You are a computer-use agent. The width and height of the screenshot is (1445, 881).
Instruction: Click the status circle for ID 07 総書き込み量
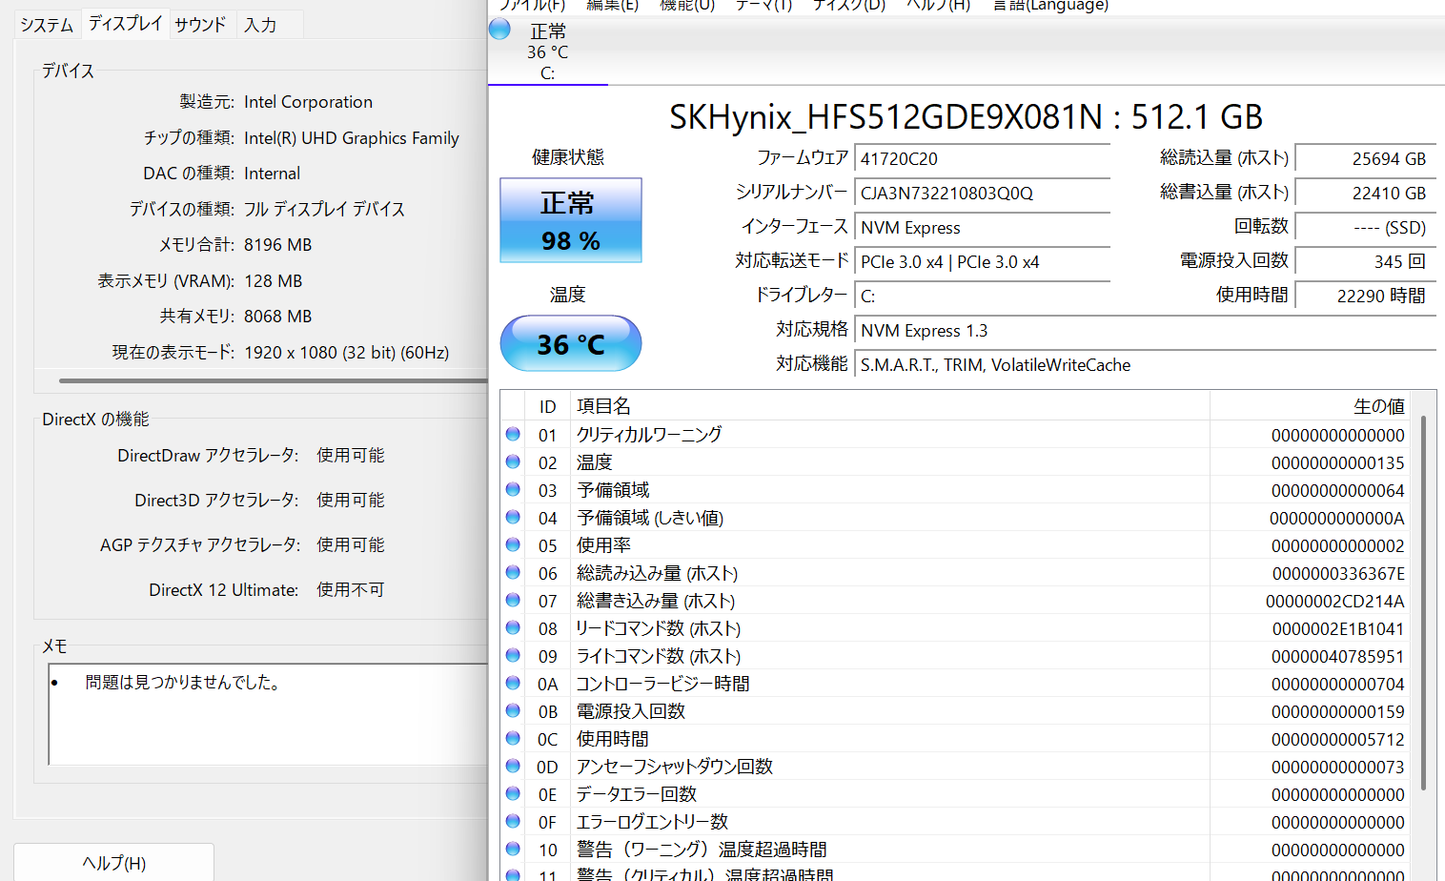click(513, 600)
